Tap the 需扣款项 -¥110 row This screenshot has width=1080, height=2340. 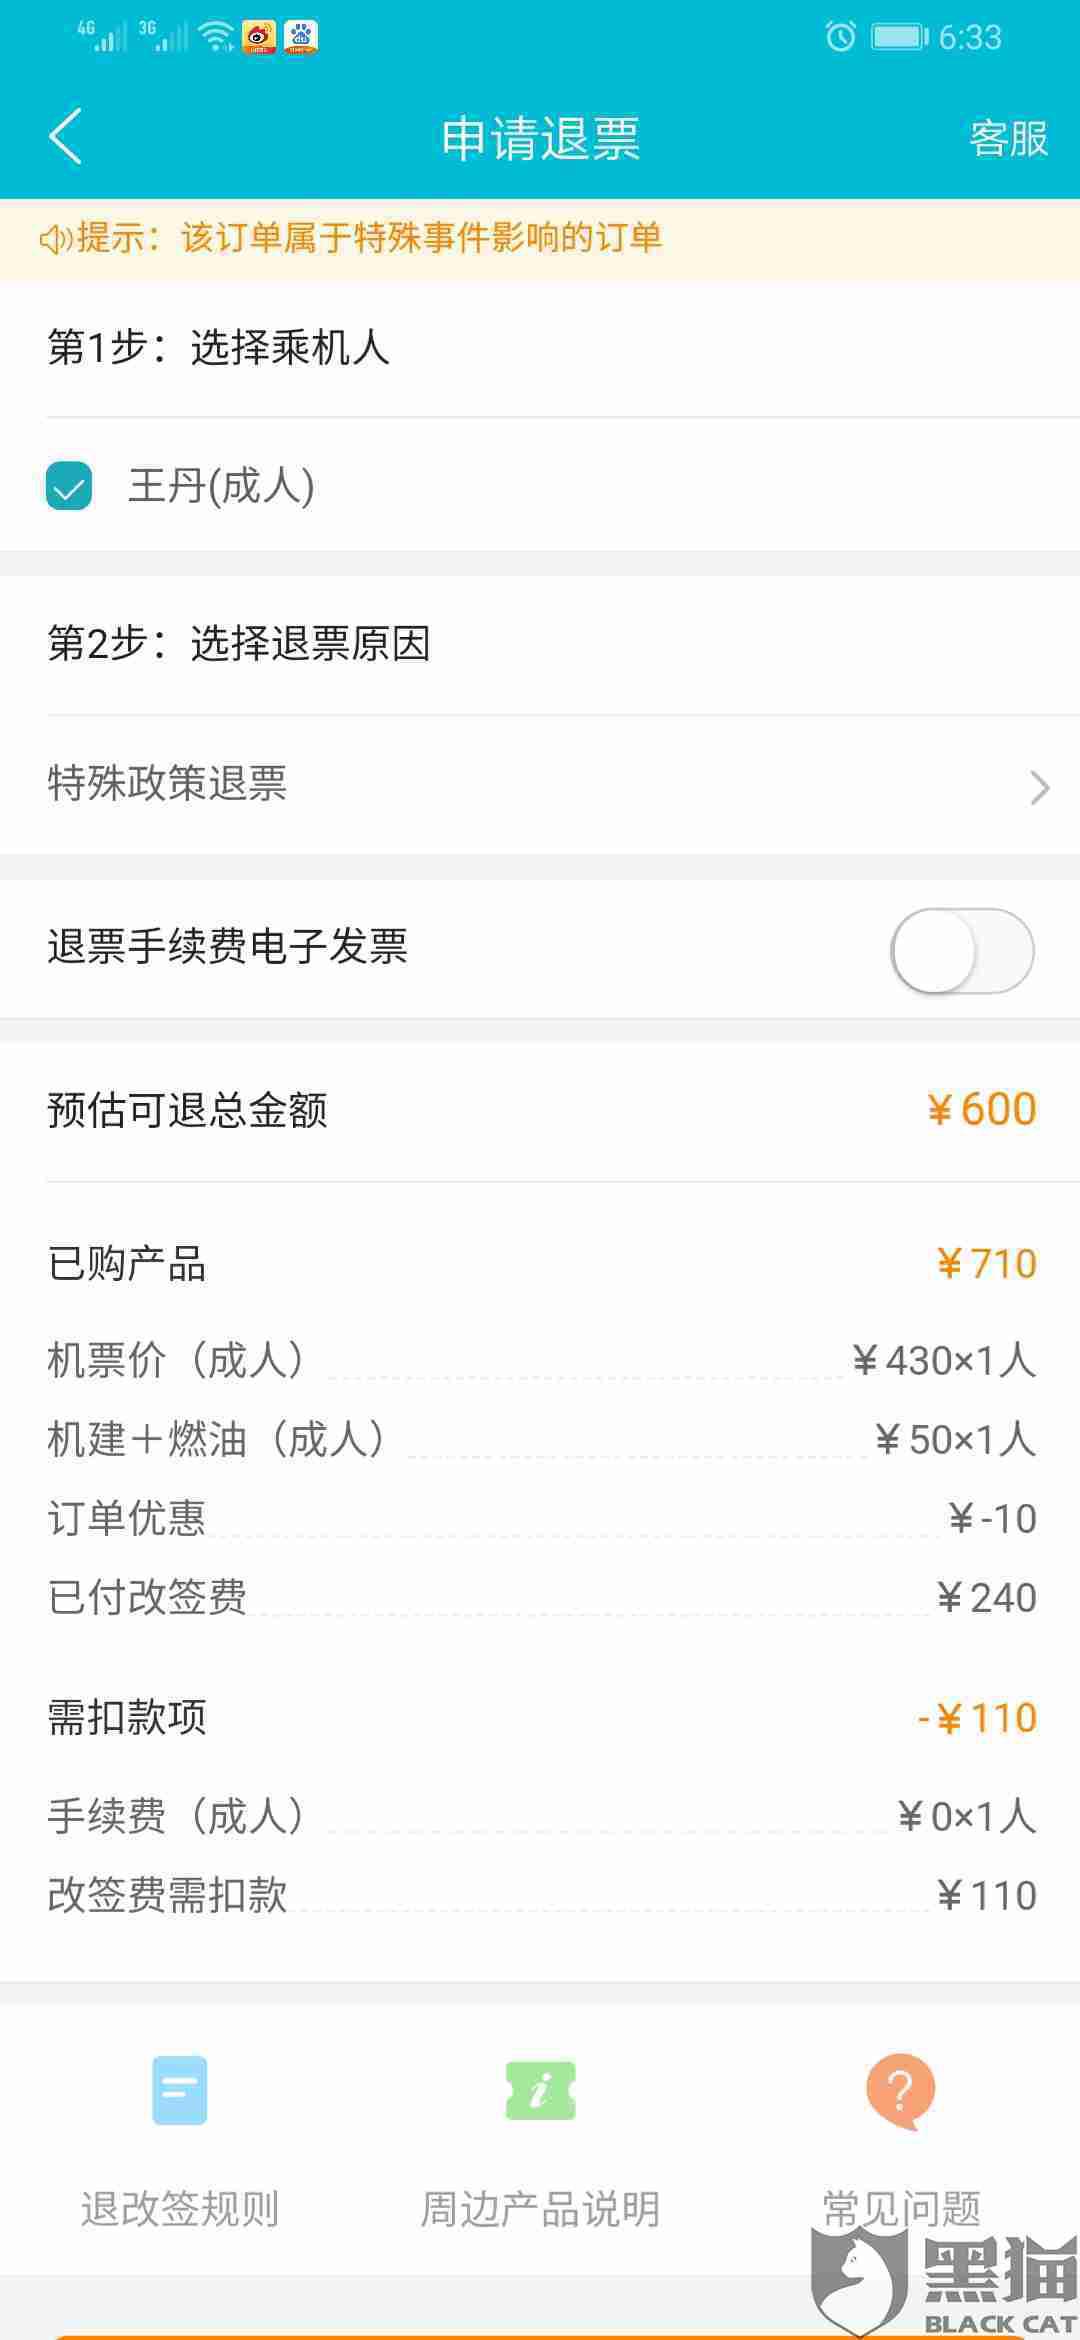click(540, 1718)
